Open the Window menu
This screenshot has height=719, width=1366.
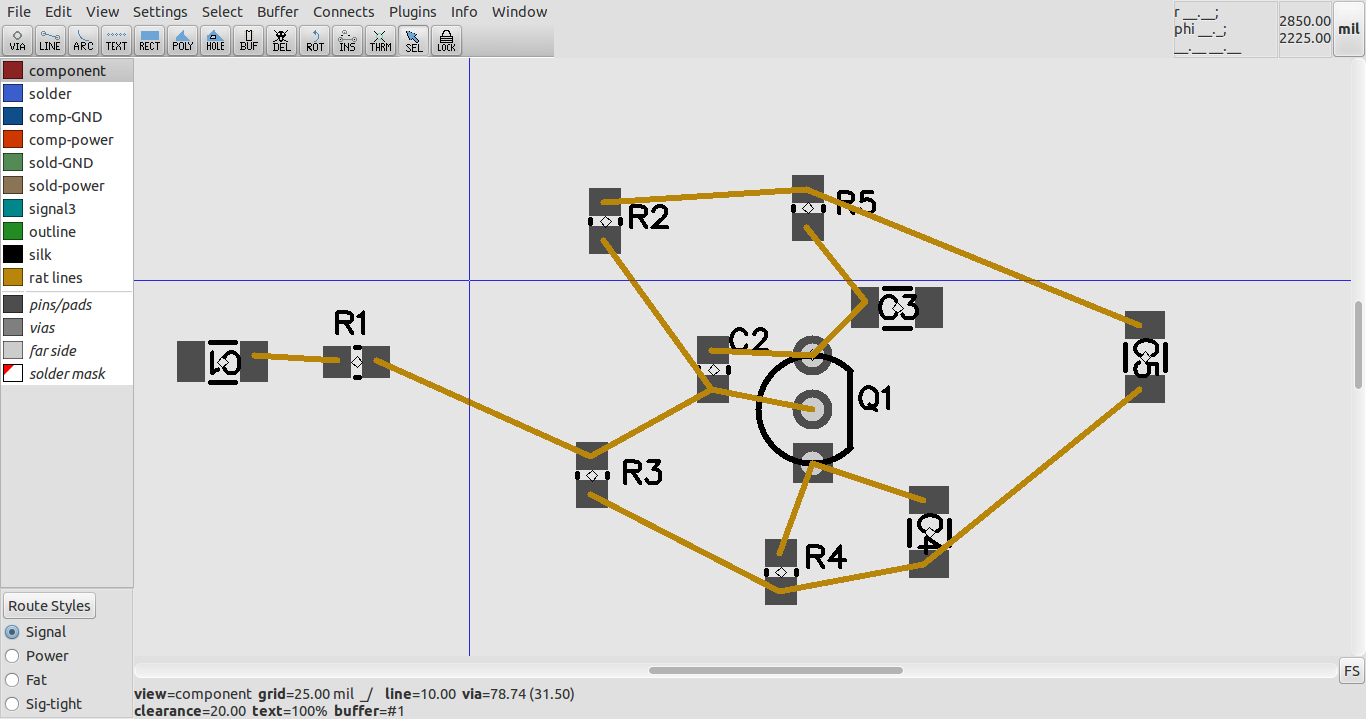pos(519,12)
